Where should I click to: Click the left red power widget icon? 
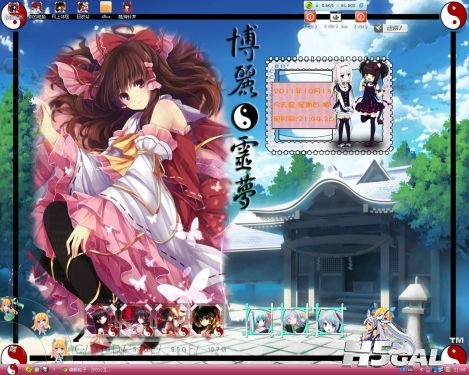310,16
